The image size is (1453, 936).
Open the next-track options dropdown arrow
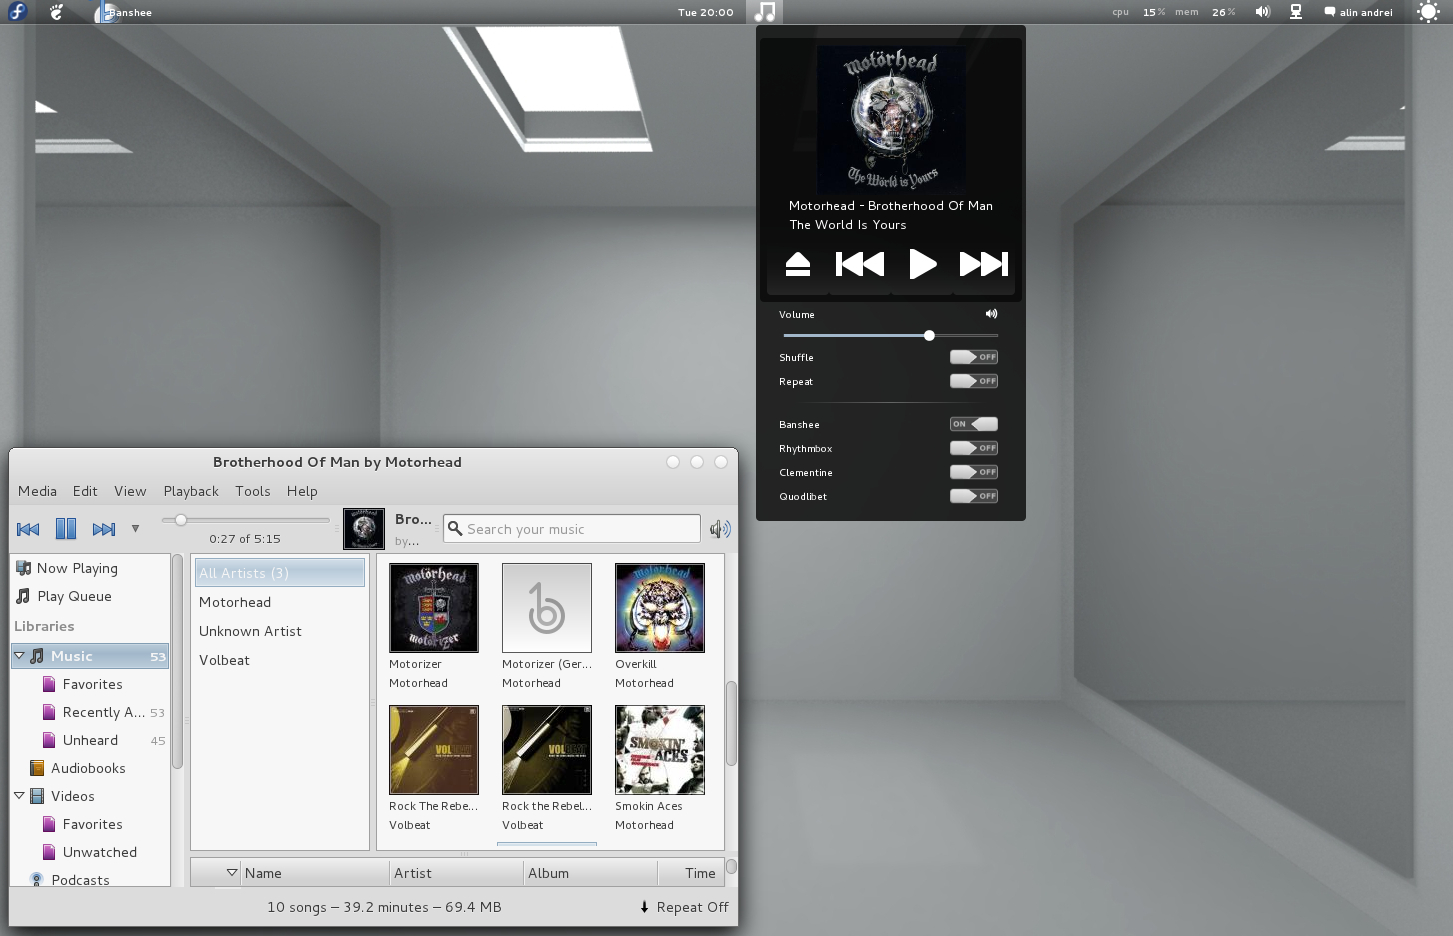(135, 528)
